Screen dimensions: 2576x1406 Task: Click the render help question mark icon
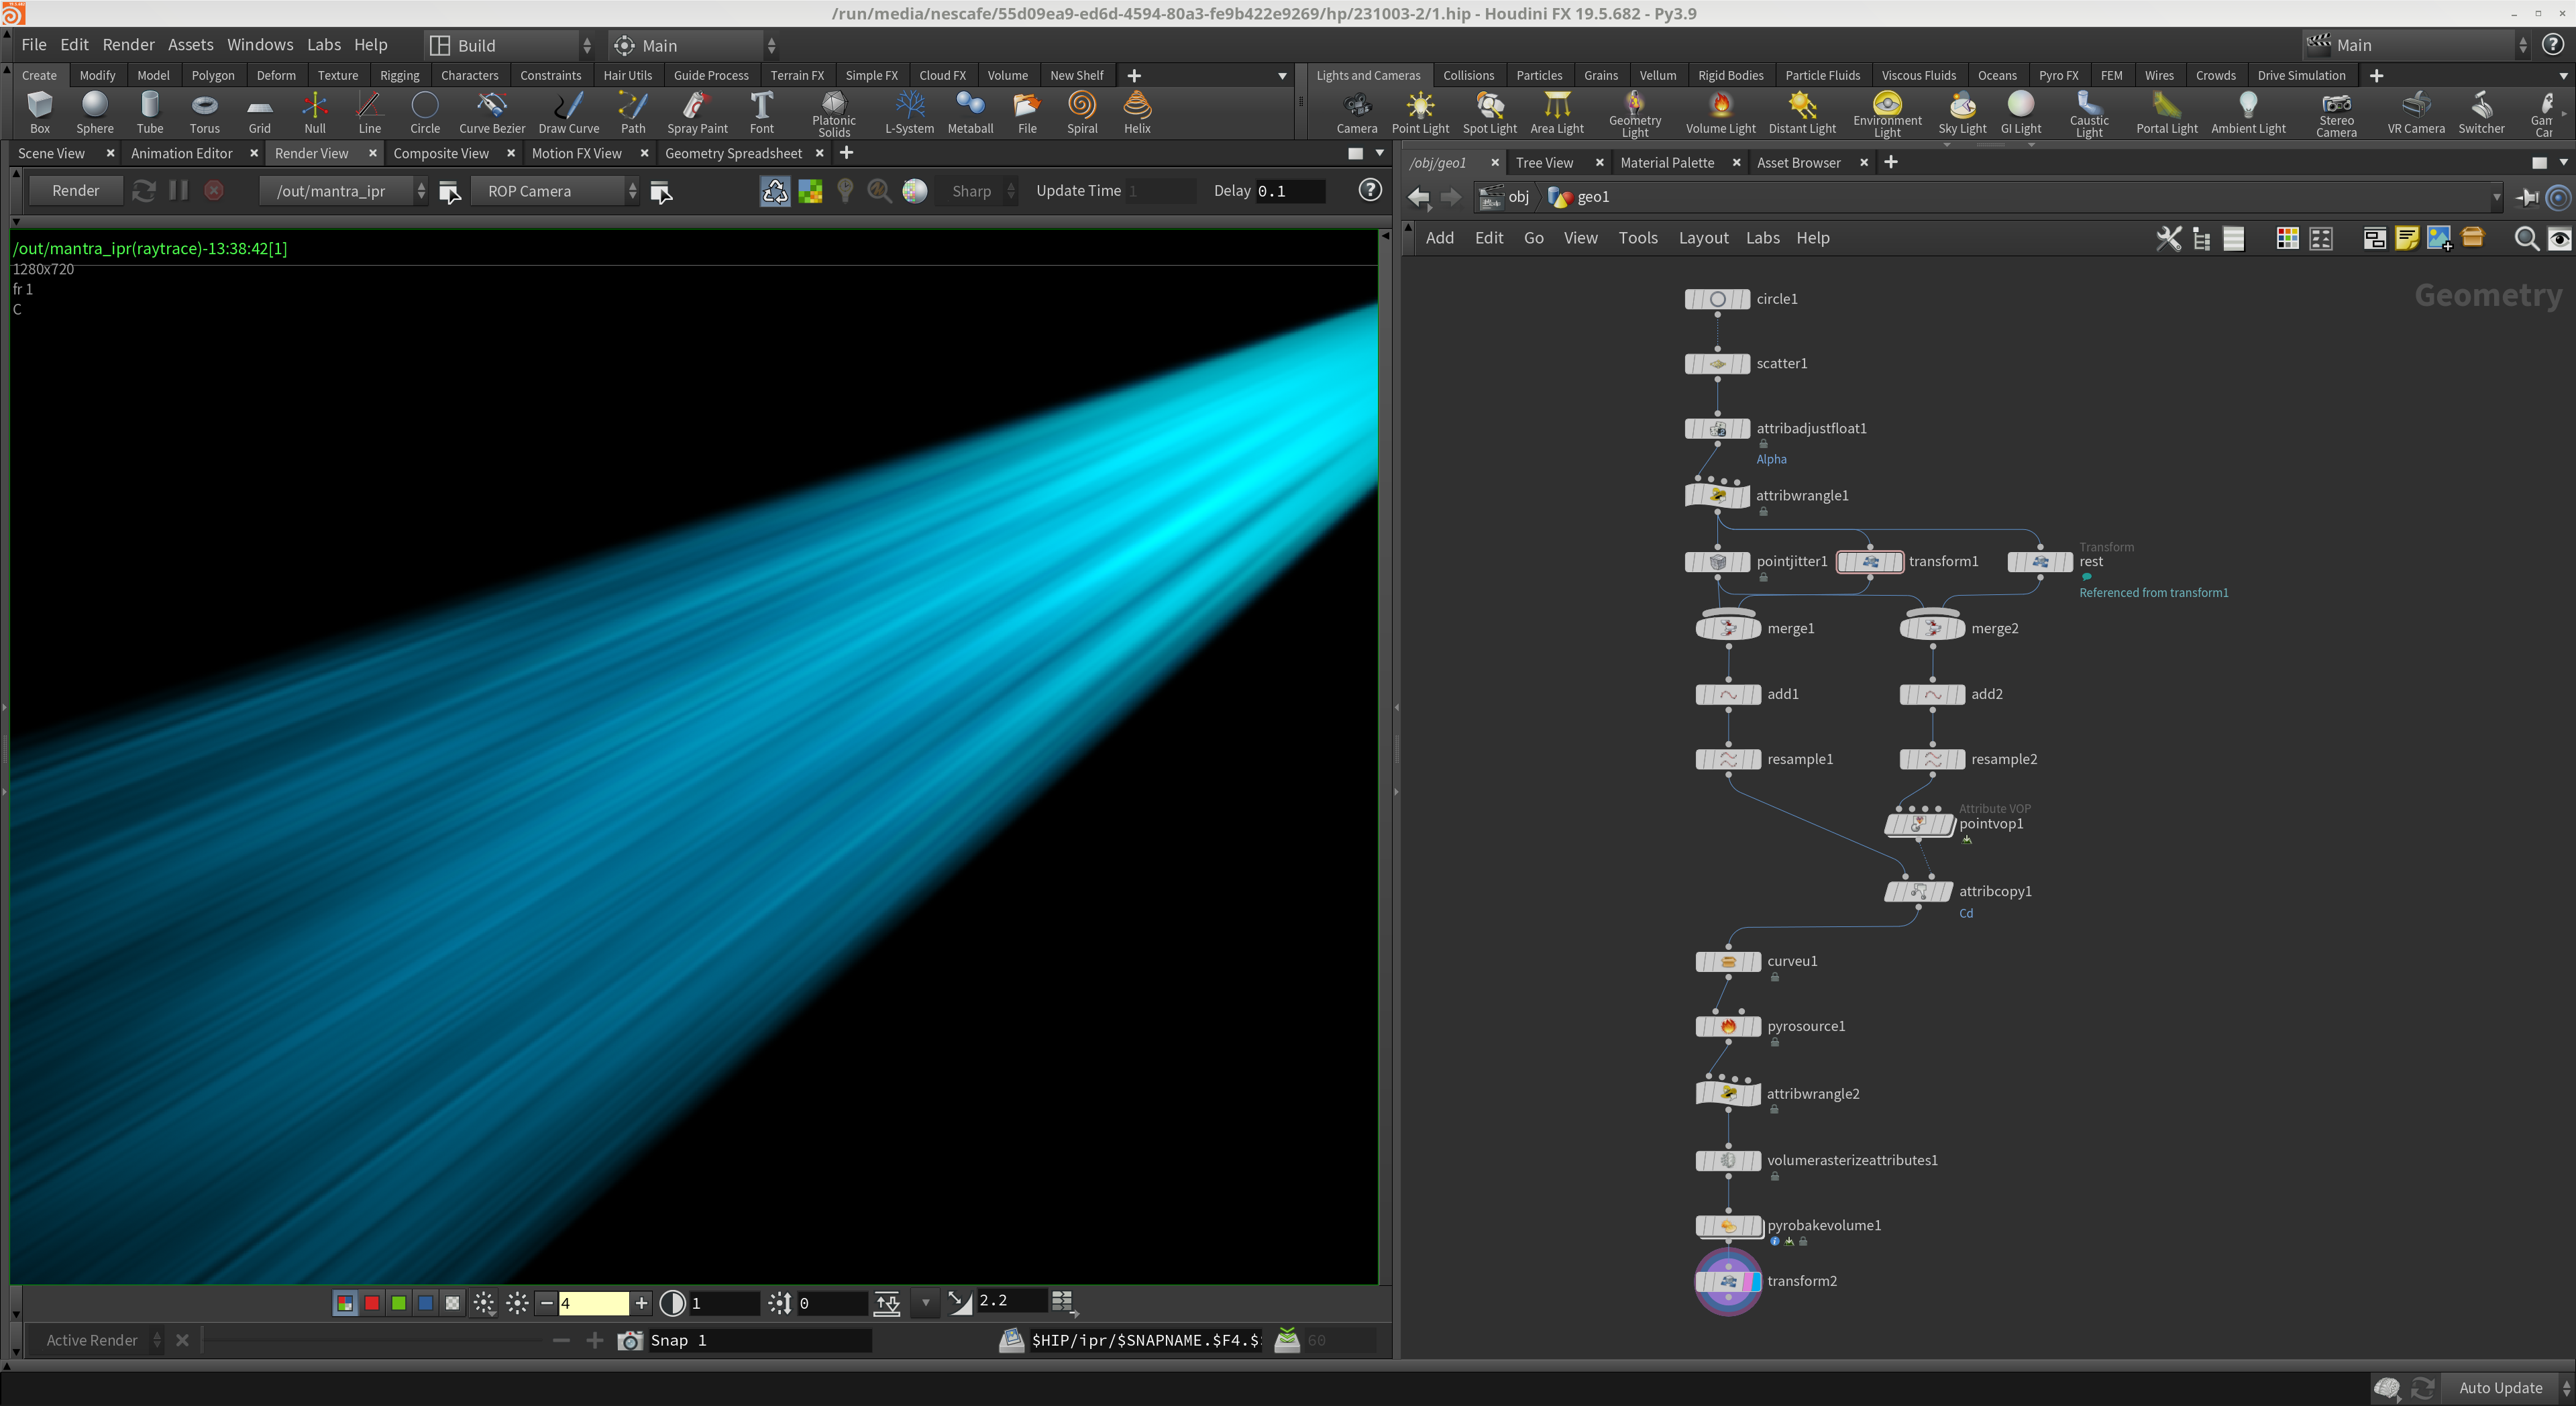point(1370,190)
